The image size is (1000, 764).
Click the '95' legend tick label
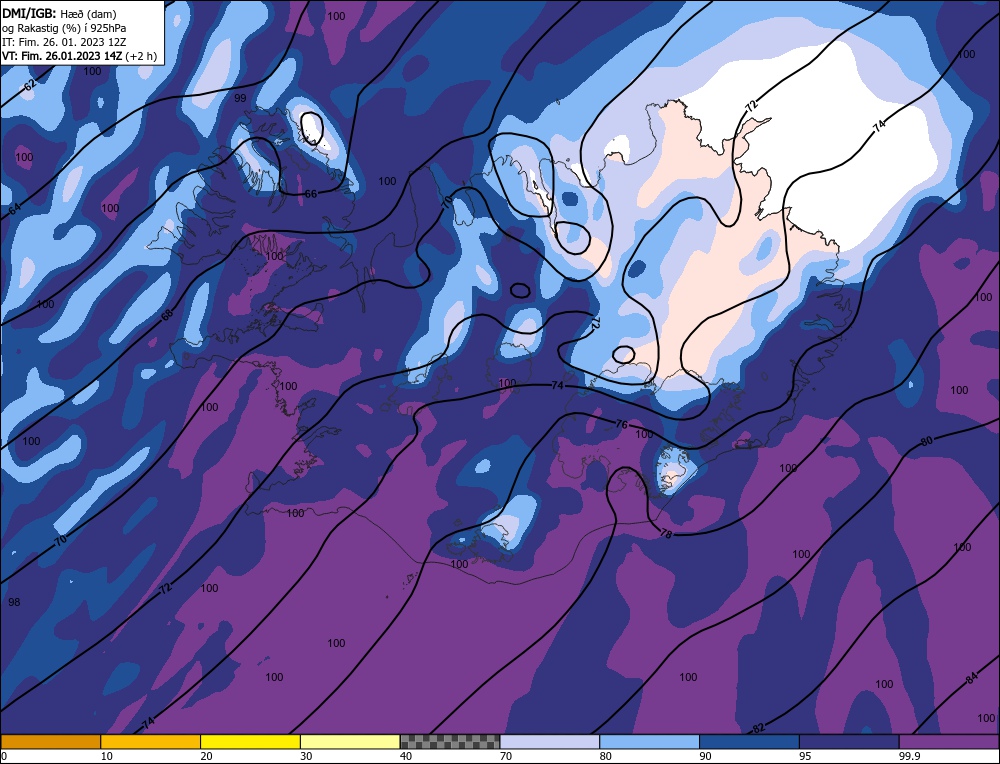pos(805,756)
